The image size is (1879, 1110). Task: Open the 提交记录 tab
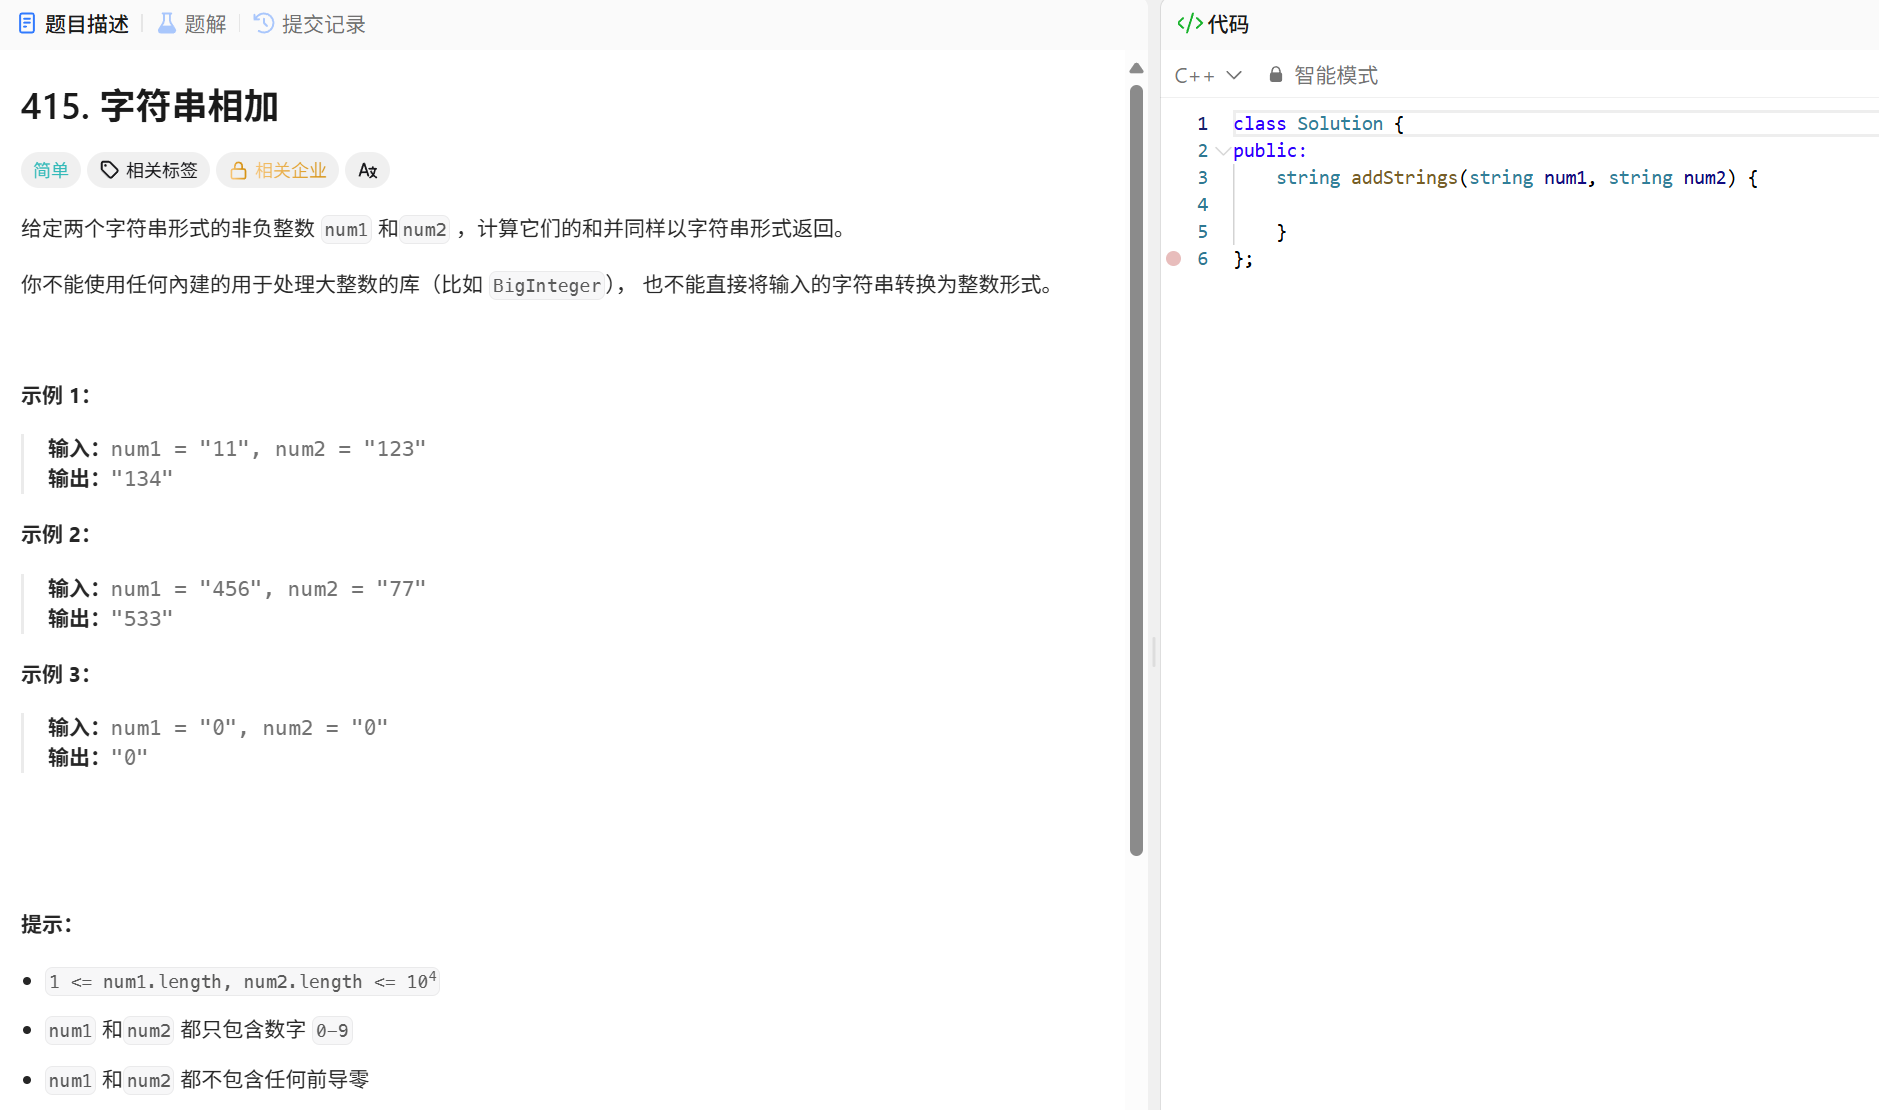coord(310,24)
